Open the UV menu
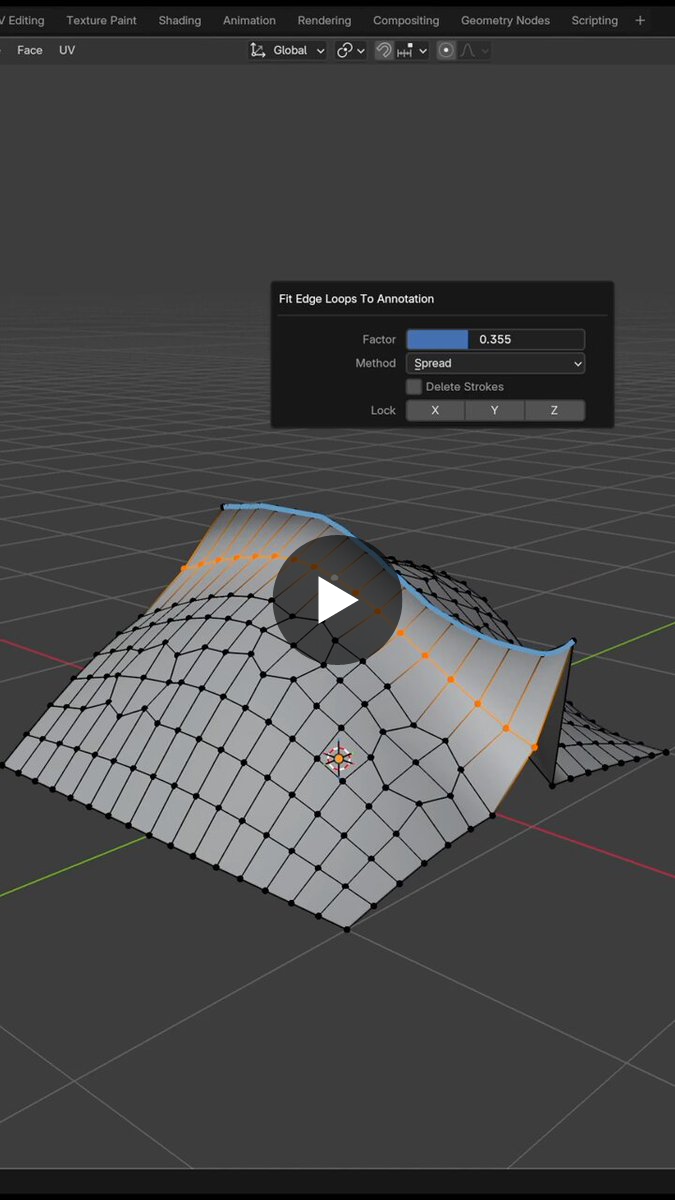This screenshot has height=1200, width=675. pos(67,50)
